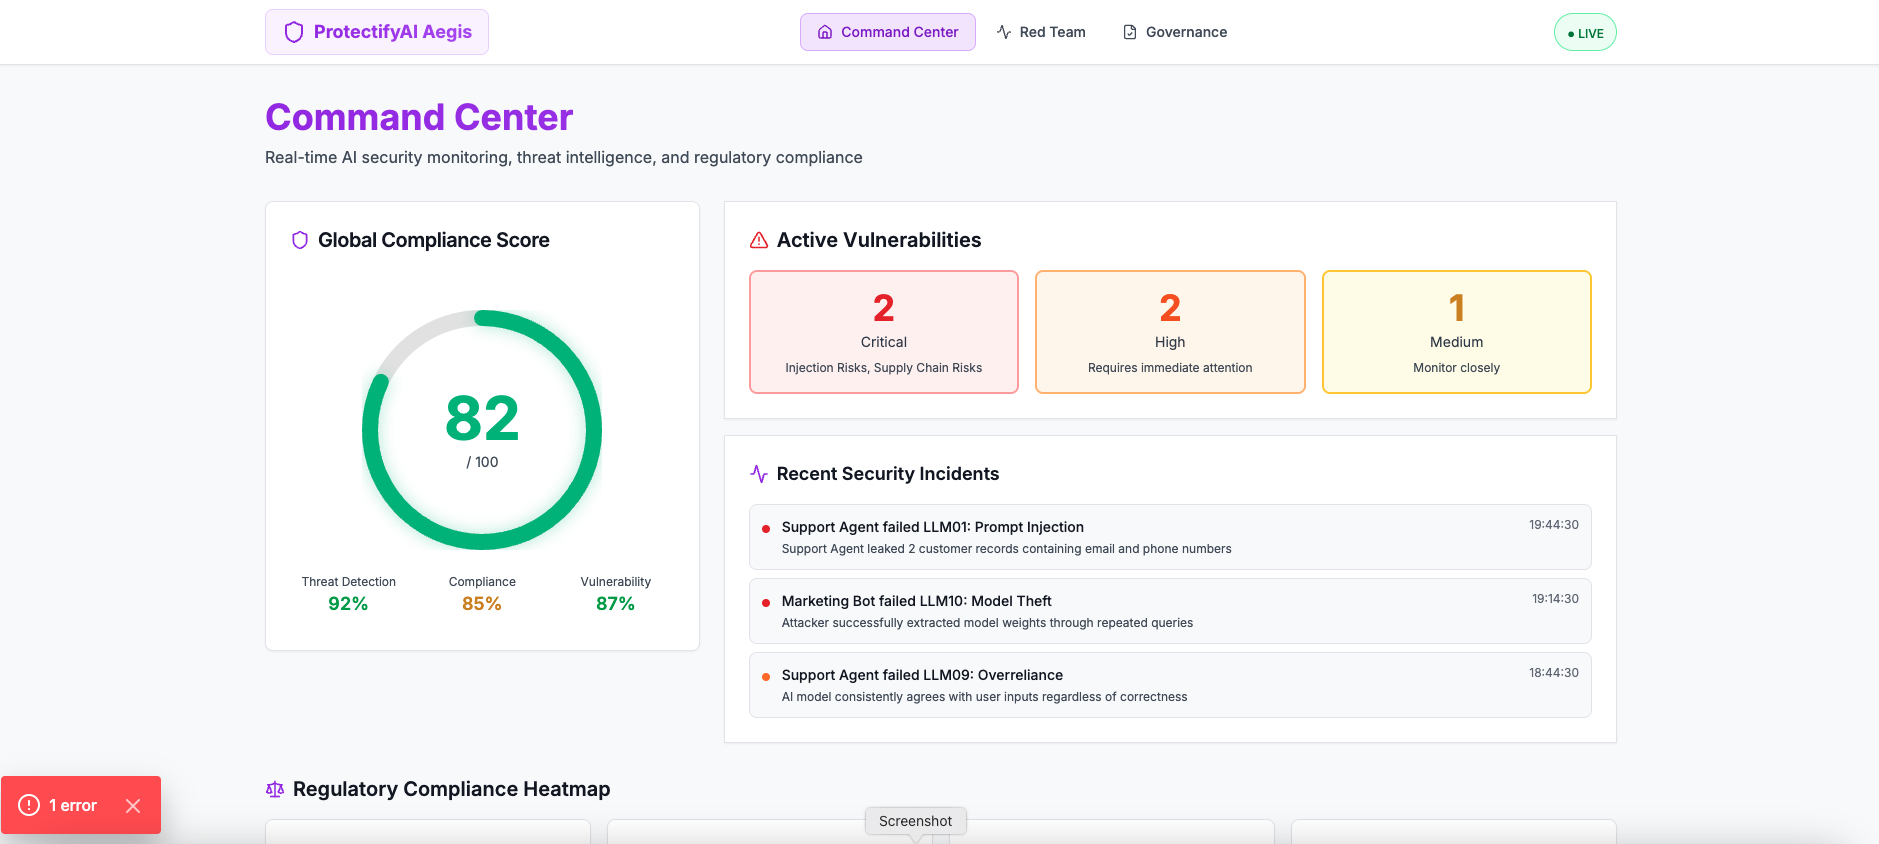Click the Regulatory Compliance Heatmap scales icon

[275, 789]
